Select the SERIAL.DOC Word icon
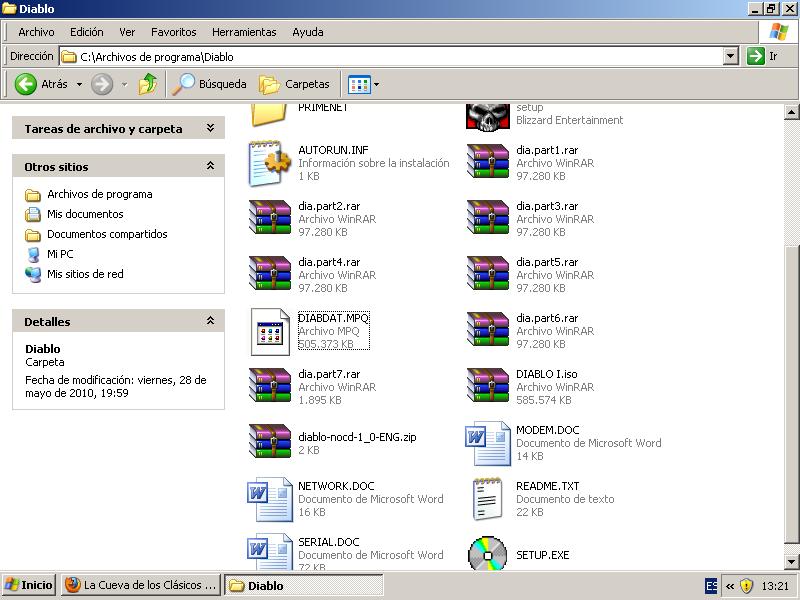 [269, 552]
